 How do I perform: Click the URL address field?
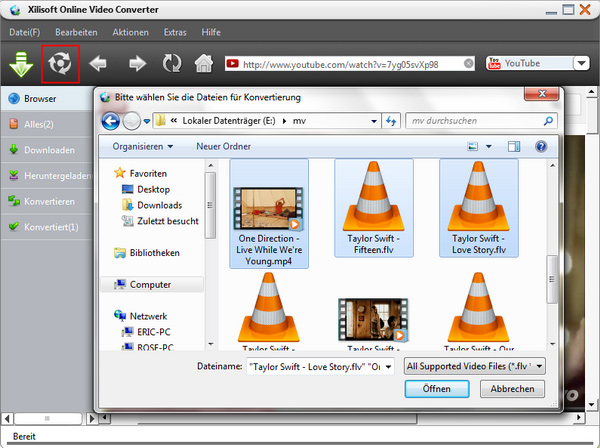tap(350, 64)
